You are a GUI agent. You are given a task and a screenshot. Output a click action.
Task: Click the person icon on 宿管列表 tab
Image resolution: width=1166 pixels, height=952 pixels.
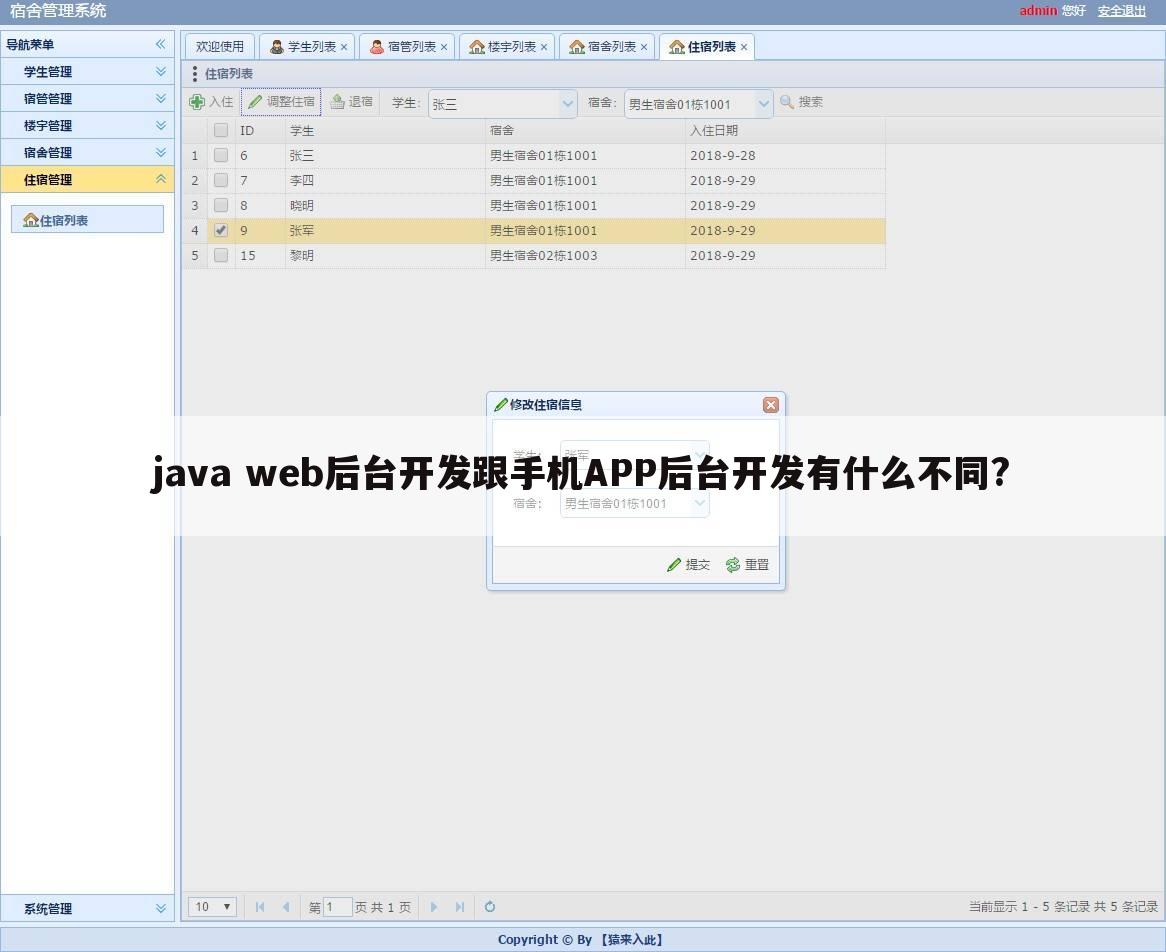pos(377,47)
